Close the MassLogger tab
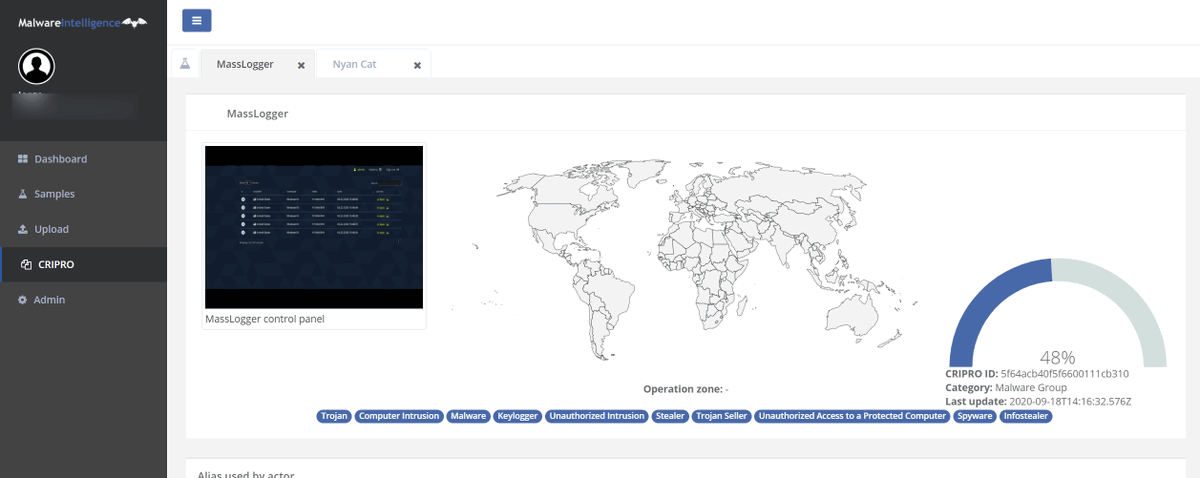The height and width of the screenshot is (478, 1200). click(301, 65)
